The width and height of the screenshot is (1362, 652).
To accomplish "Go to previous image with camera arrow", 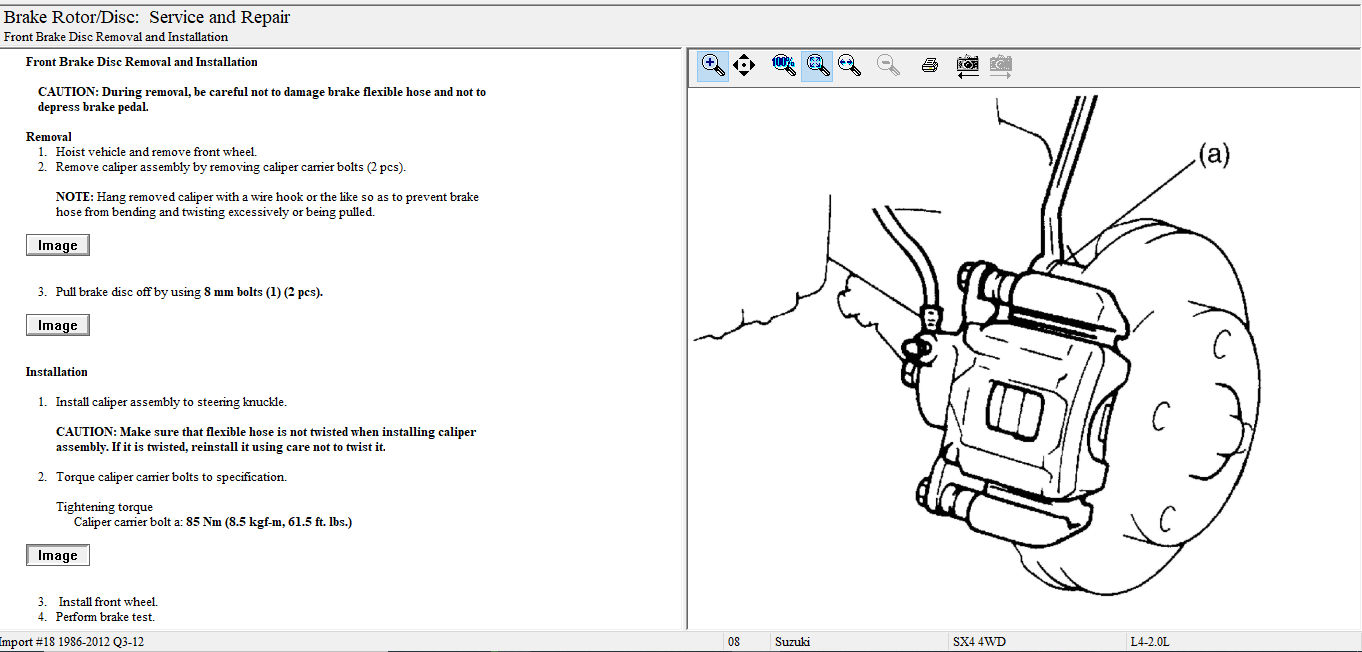I will 967,66.
